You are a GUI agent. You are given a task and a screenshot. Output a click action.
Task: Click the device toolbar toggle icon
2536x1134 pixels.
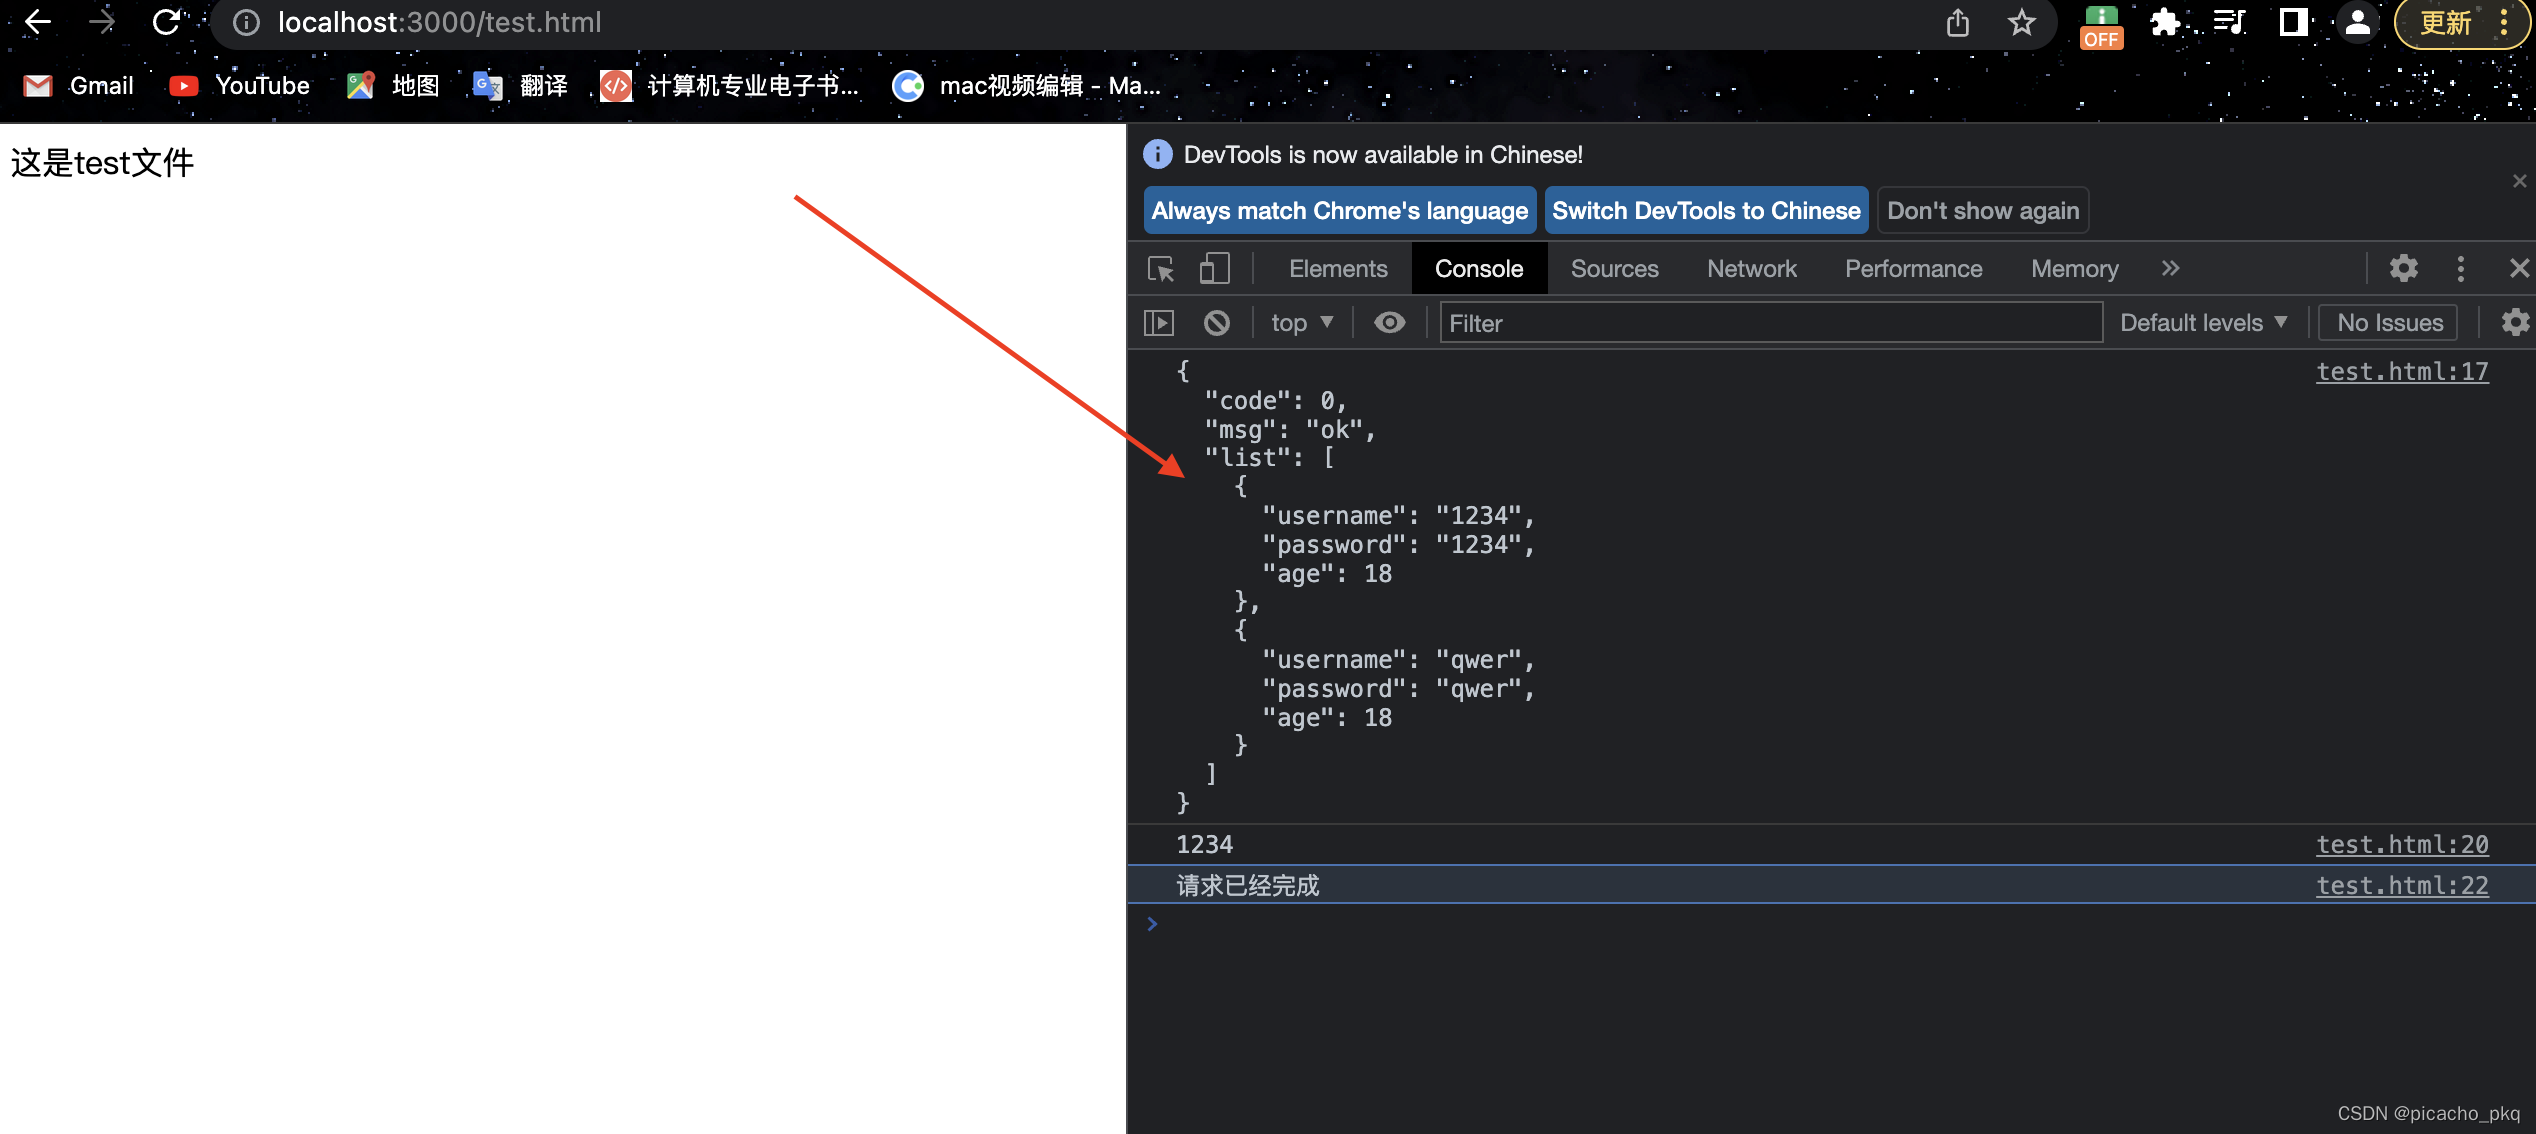pyautogui.click(x=1213, y=269)
